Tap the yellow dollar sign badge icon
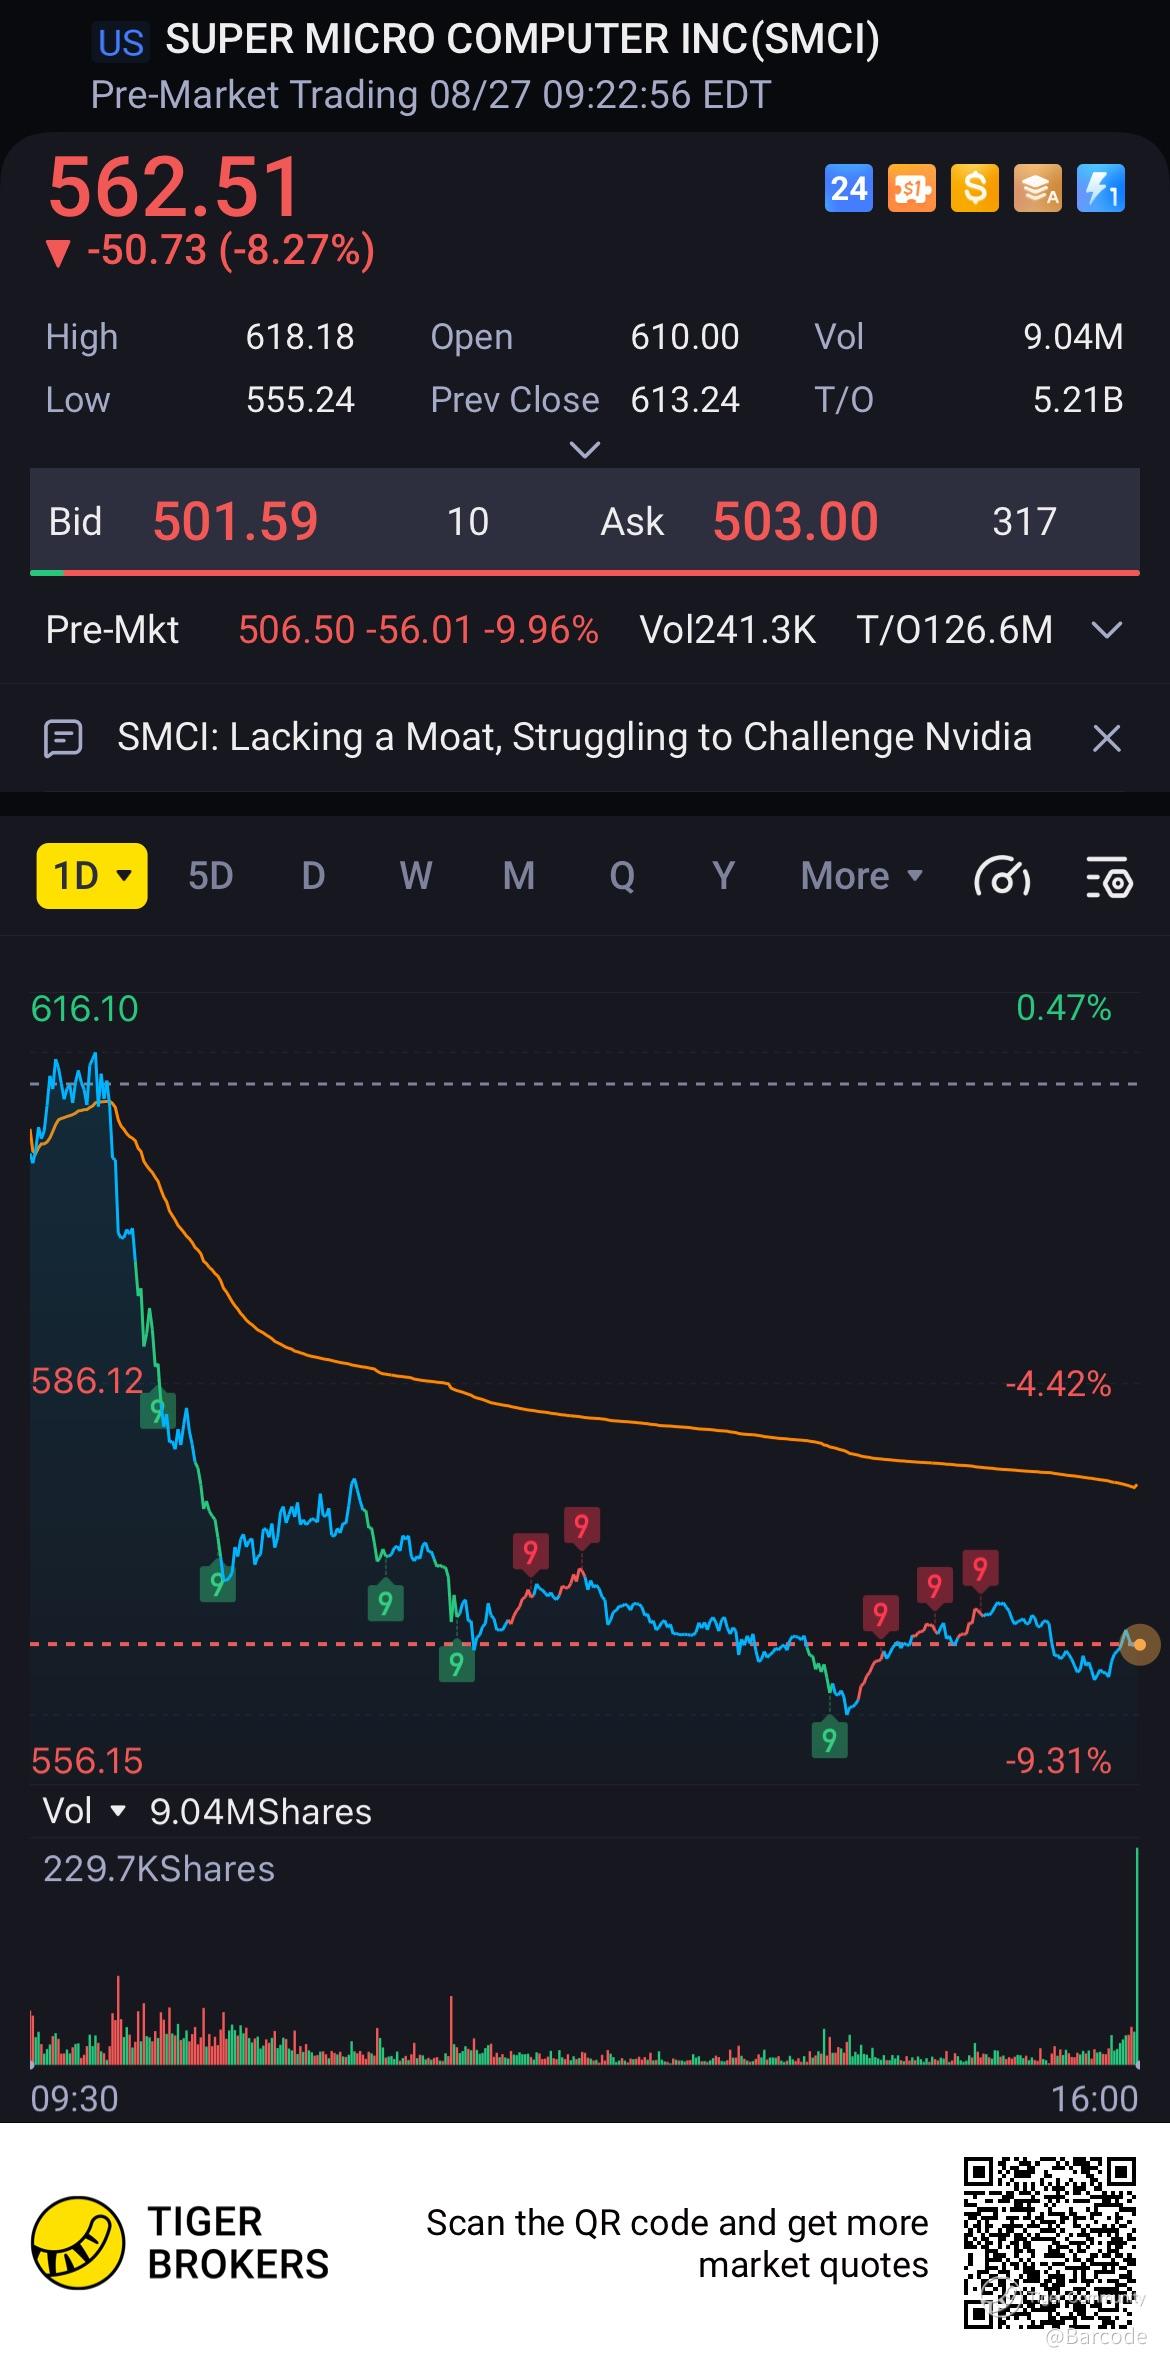Screen dimensions: 1170x2363 point(974,188)
